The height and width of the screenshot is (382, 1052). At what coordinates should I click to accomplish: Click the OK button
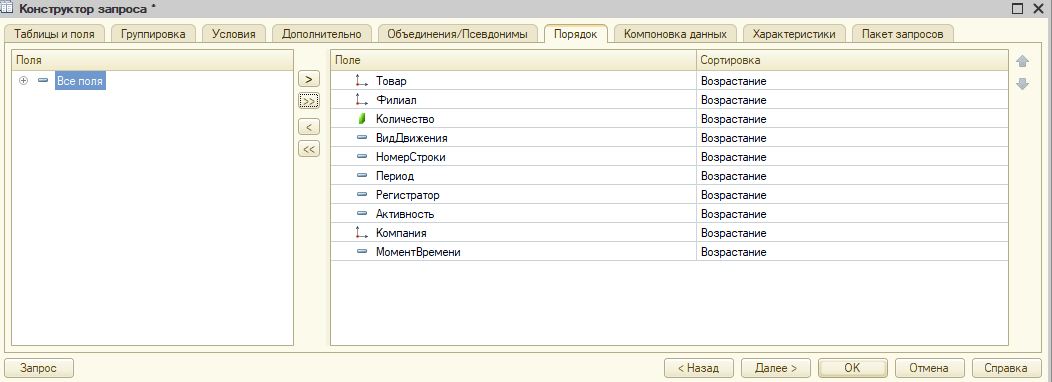coord(852,368)
